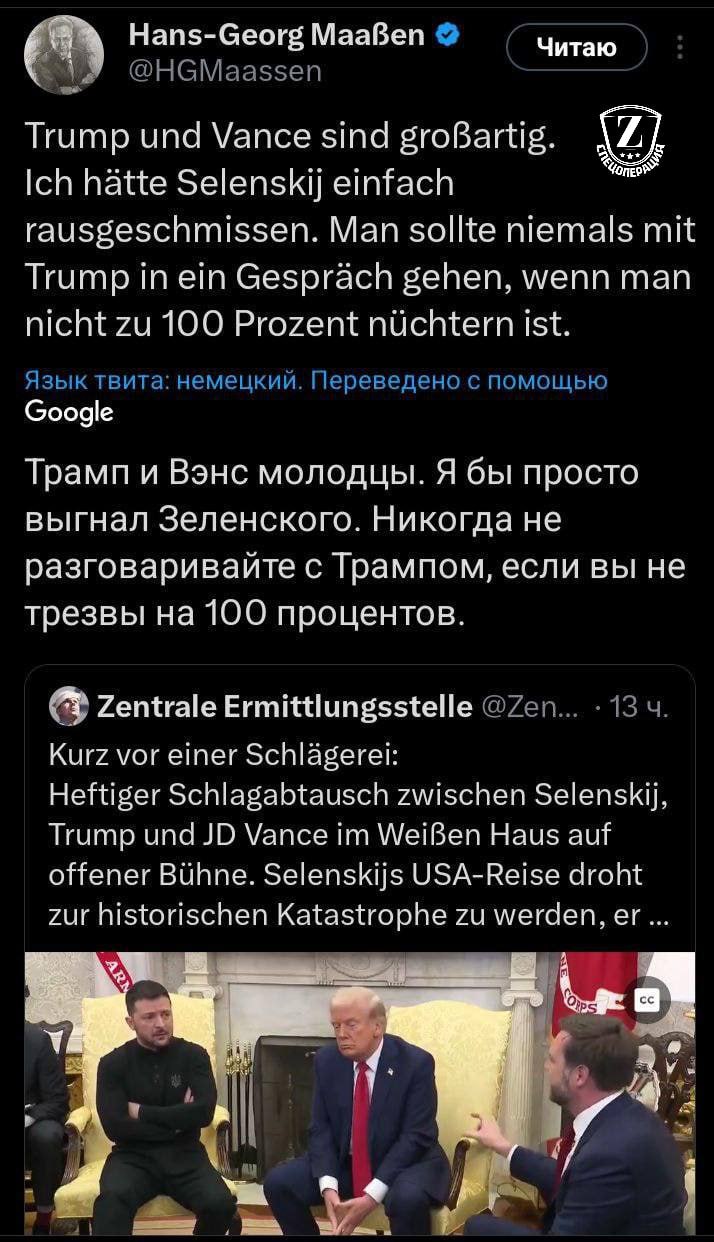Image resolution: width=714 pixels, height=1242 pixels.
Task: Click the Google logo under translation notice
Action: tap(69, 411)
